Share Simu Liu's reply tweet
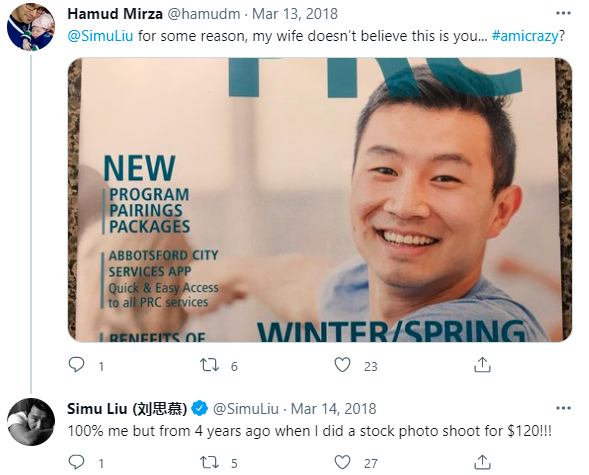589x475 pixels. tap(482, 462)
